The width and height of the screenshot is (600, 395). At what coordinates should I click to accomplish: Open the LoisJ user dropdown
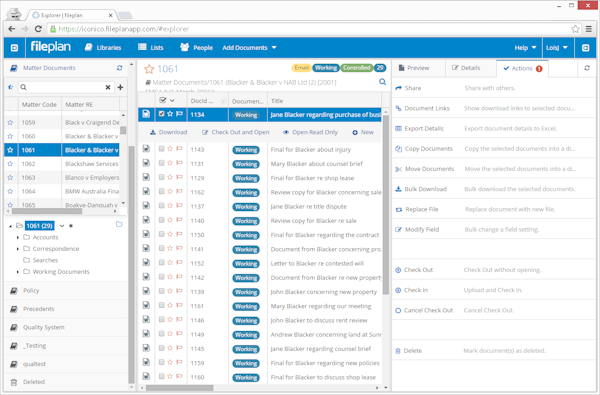[x=557, y=47]
